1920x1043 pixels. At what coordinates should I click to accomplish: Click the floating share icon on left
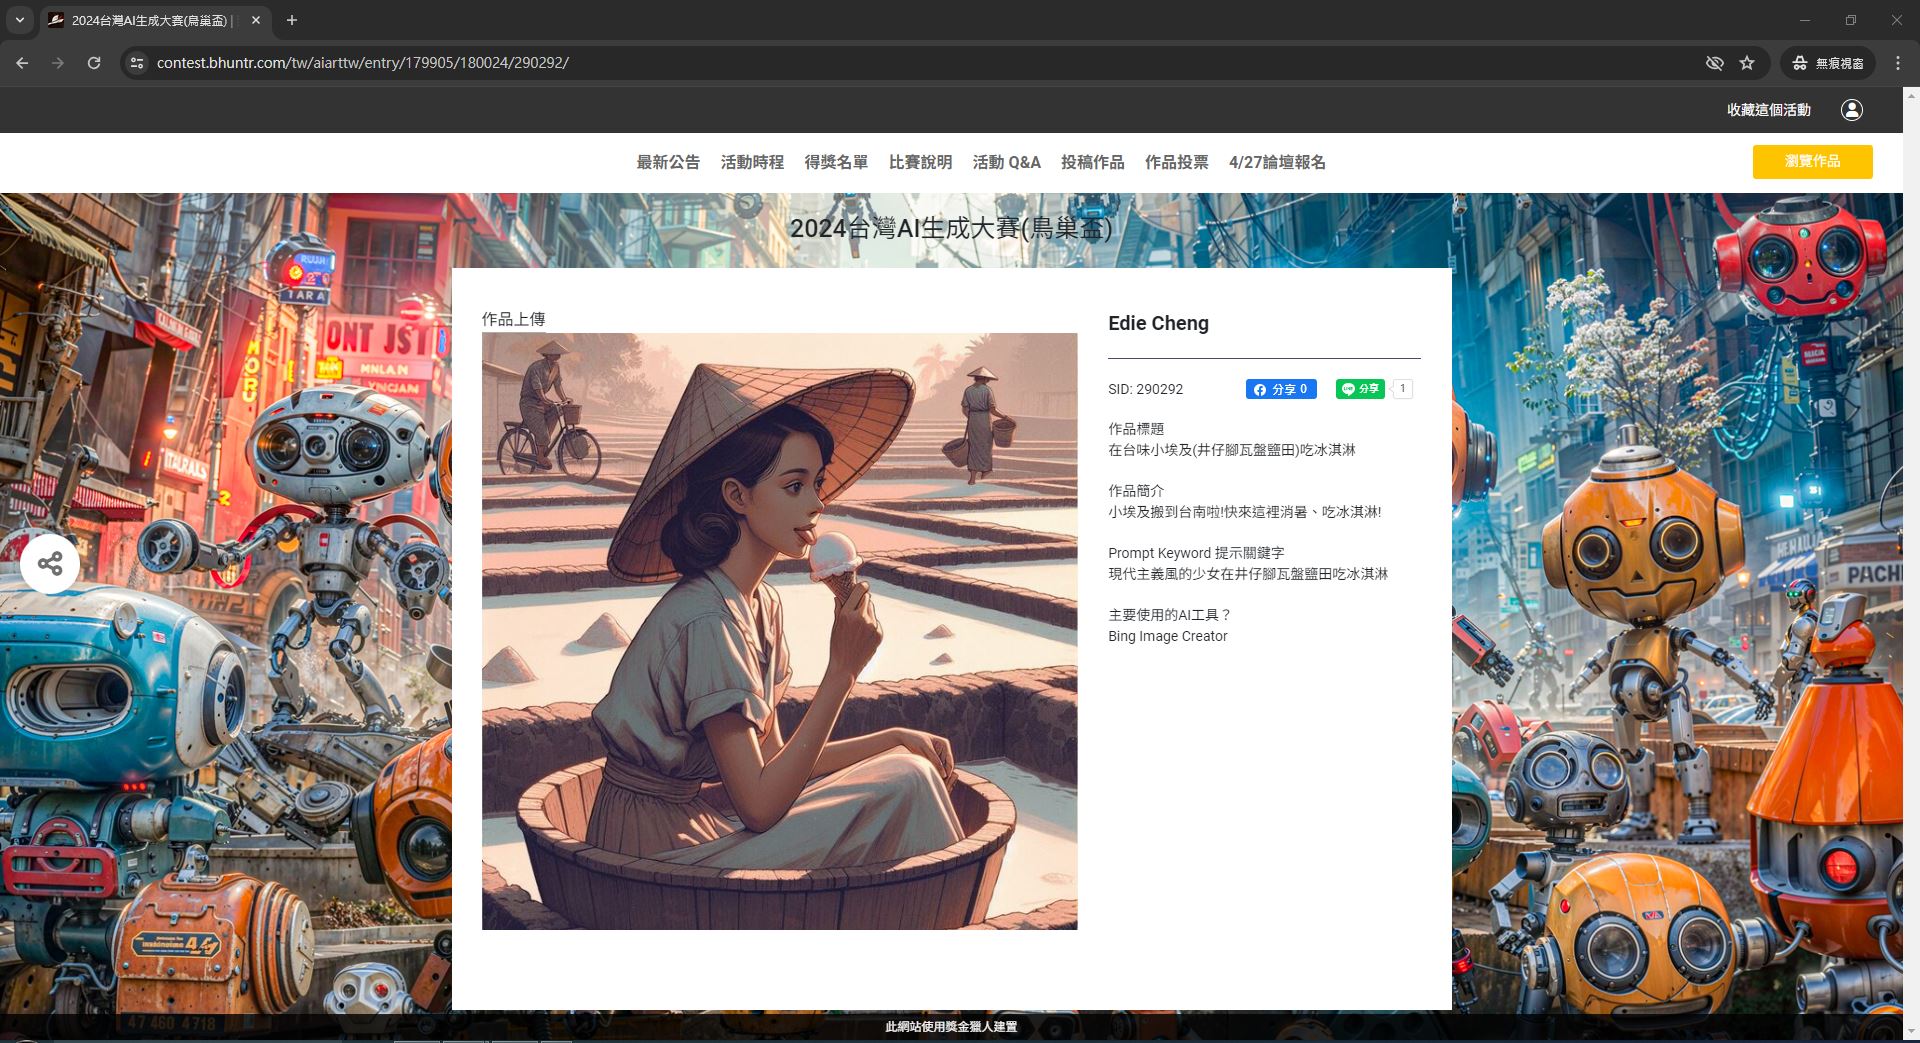coord(50,564)
